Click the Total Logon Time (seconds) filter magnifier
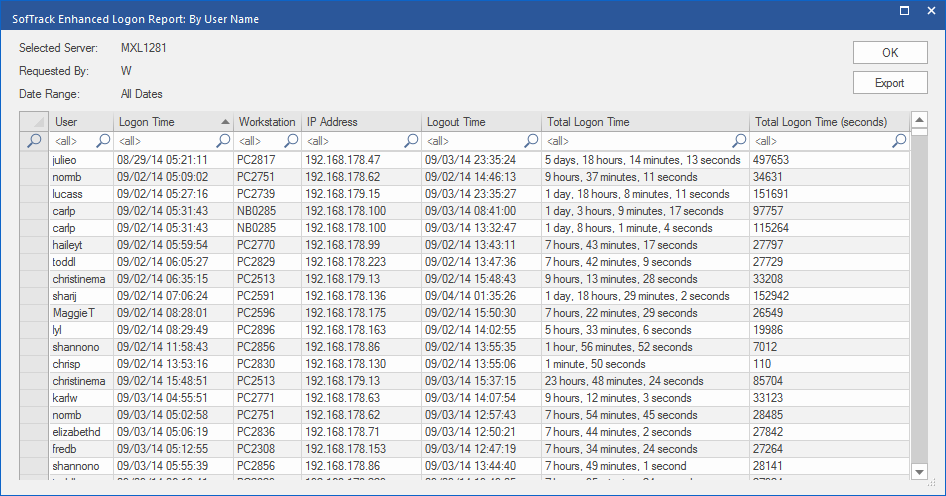Screen dimensions: 946x496 coord(899,141)
